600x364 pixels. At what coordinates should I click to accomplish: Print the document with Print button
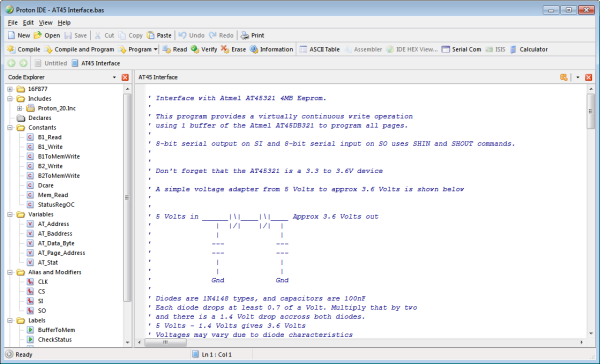pyautogui.click(x=252, y=35)
